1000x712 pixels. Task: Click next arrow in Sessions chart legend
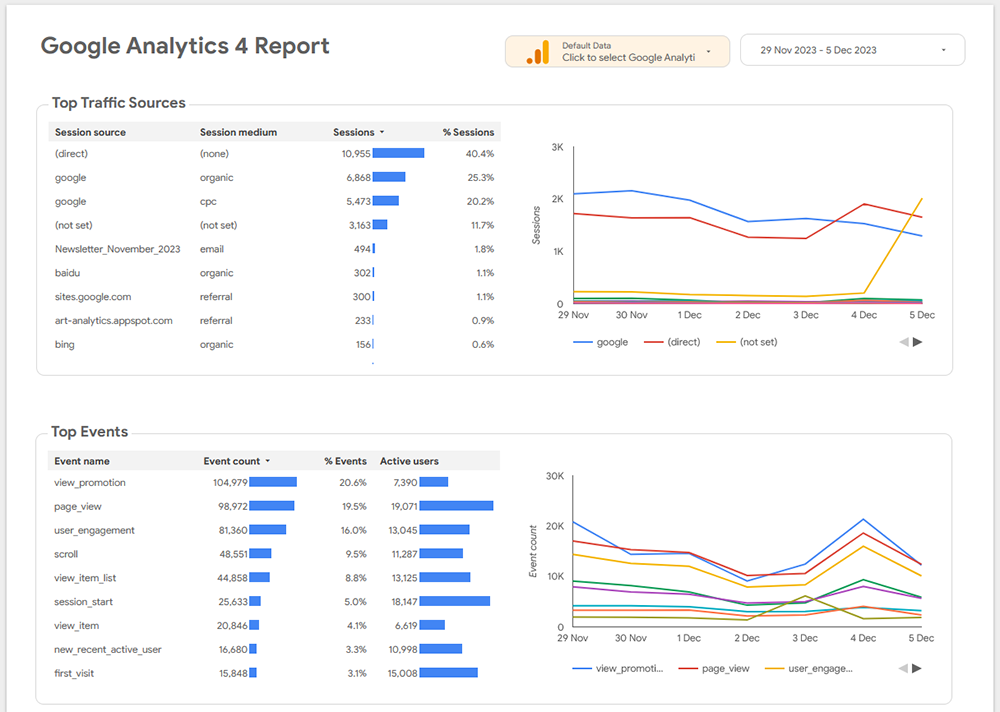[918, 342]
